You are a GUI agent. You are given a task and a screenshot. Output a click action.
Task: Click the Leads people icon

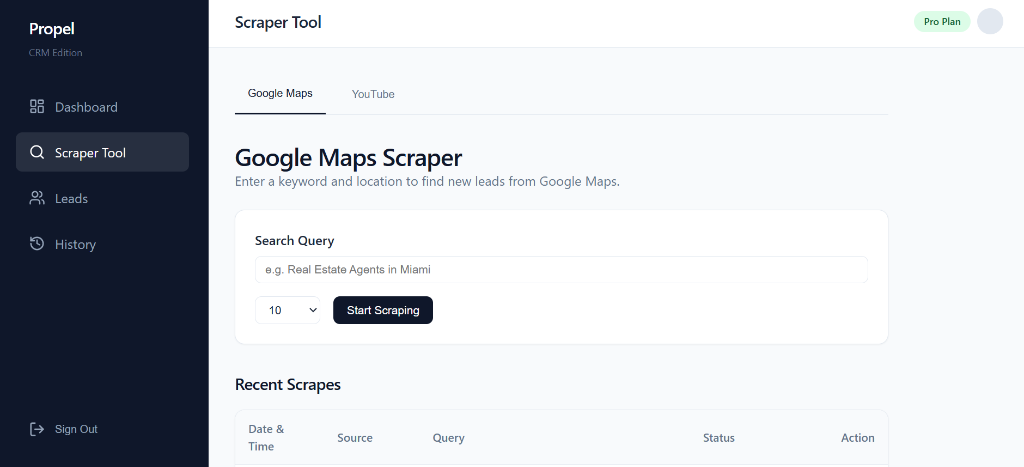pyautogui.click(x=37, y=198)
